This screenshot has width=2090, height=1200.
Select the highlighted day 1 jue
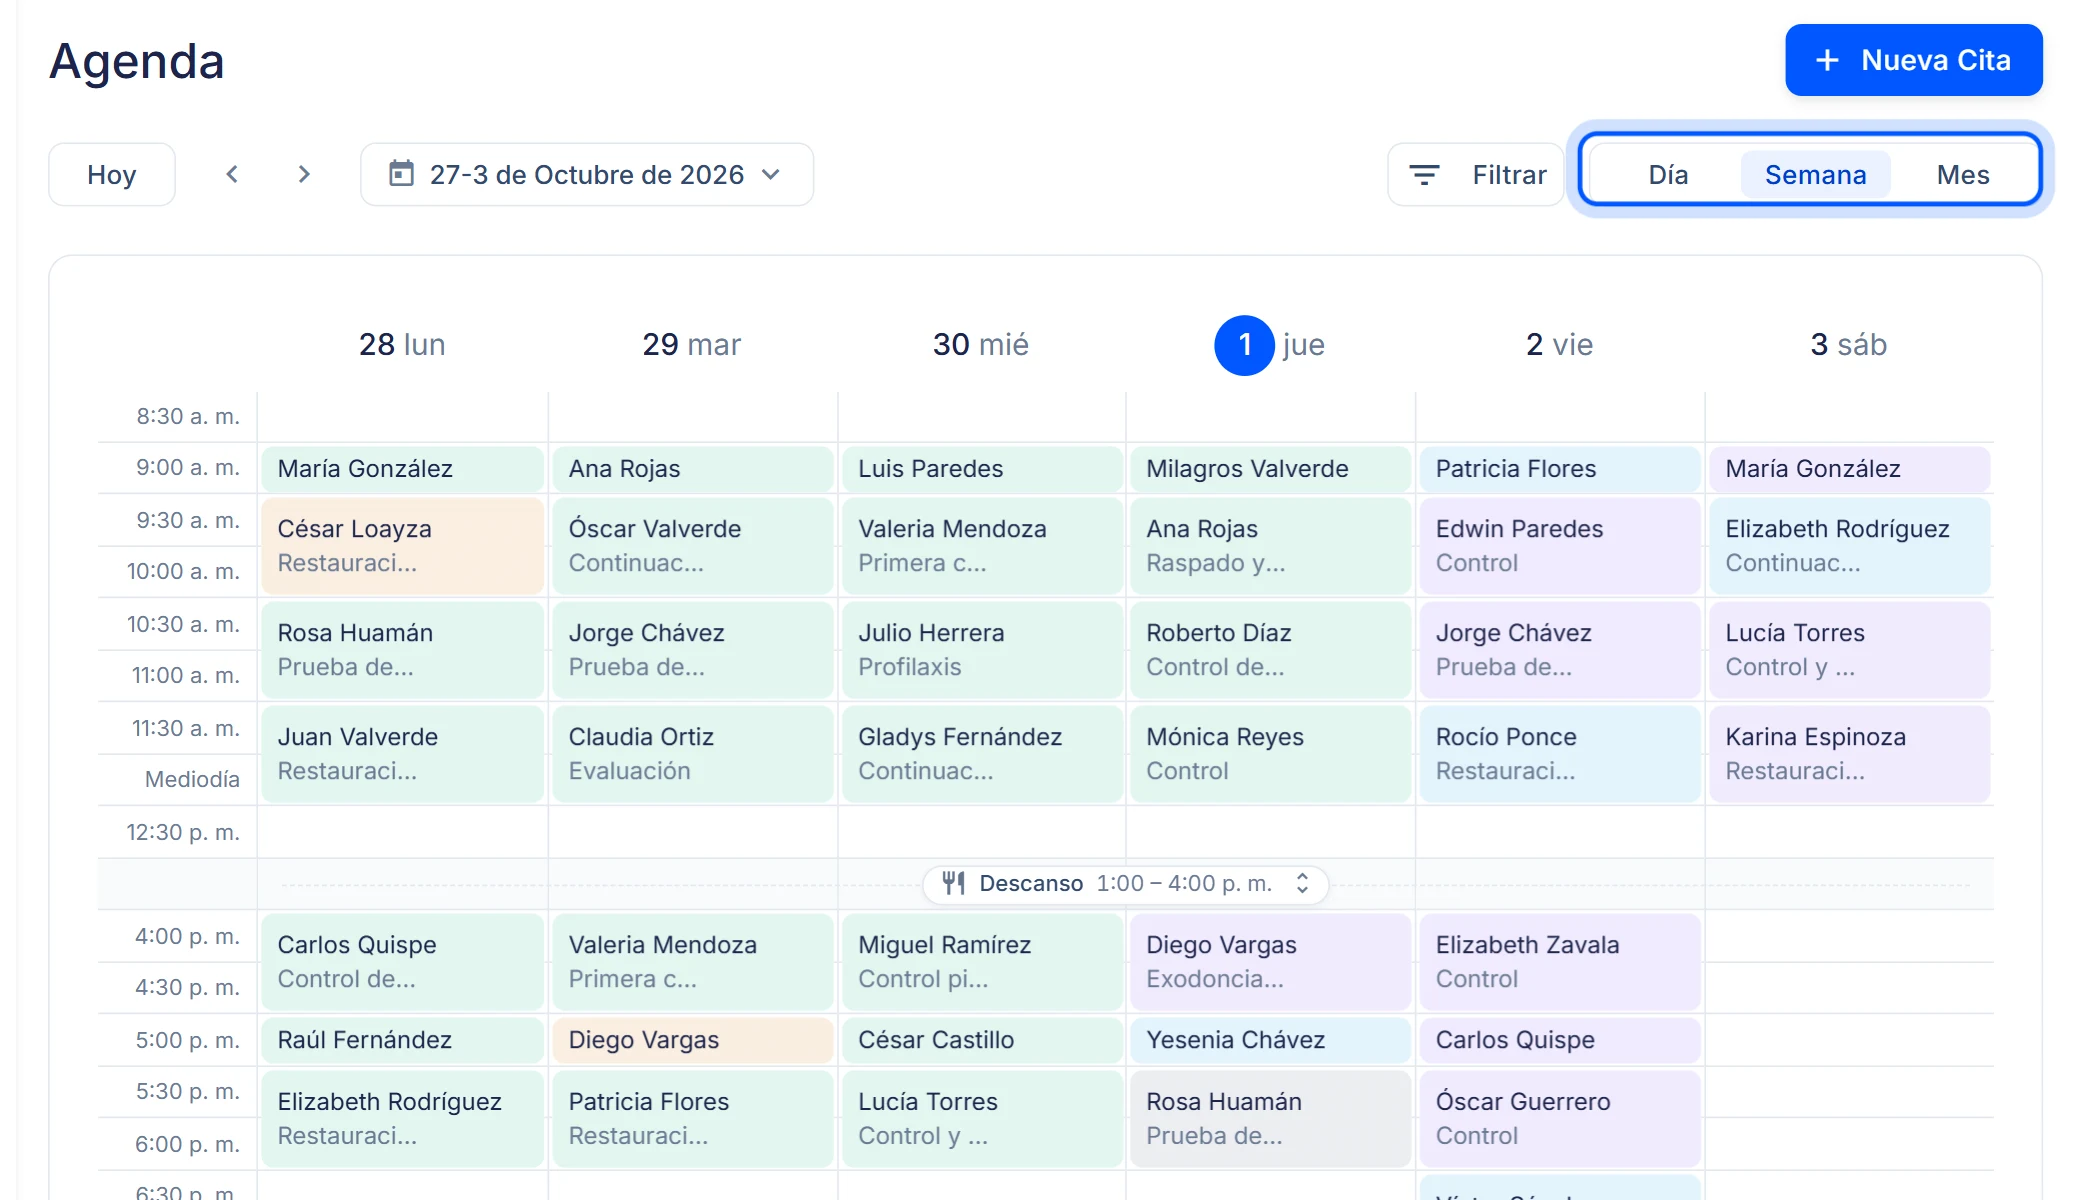(x=1270, y=345)
